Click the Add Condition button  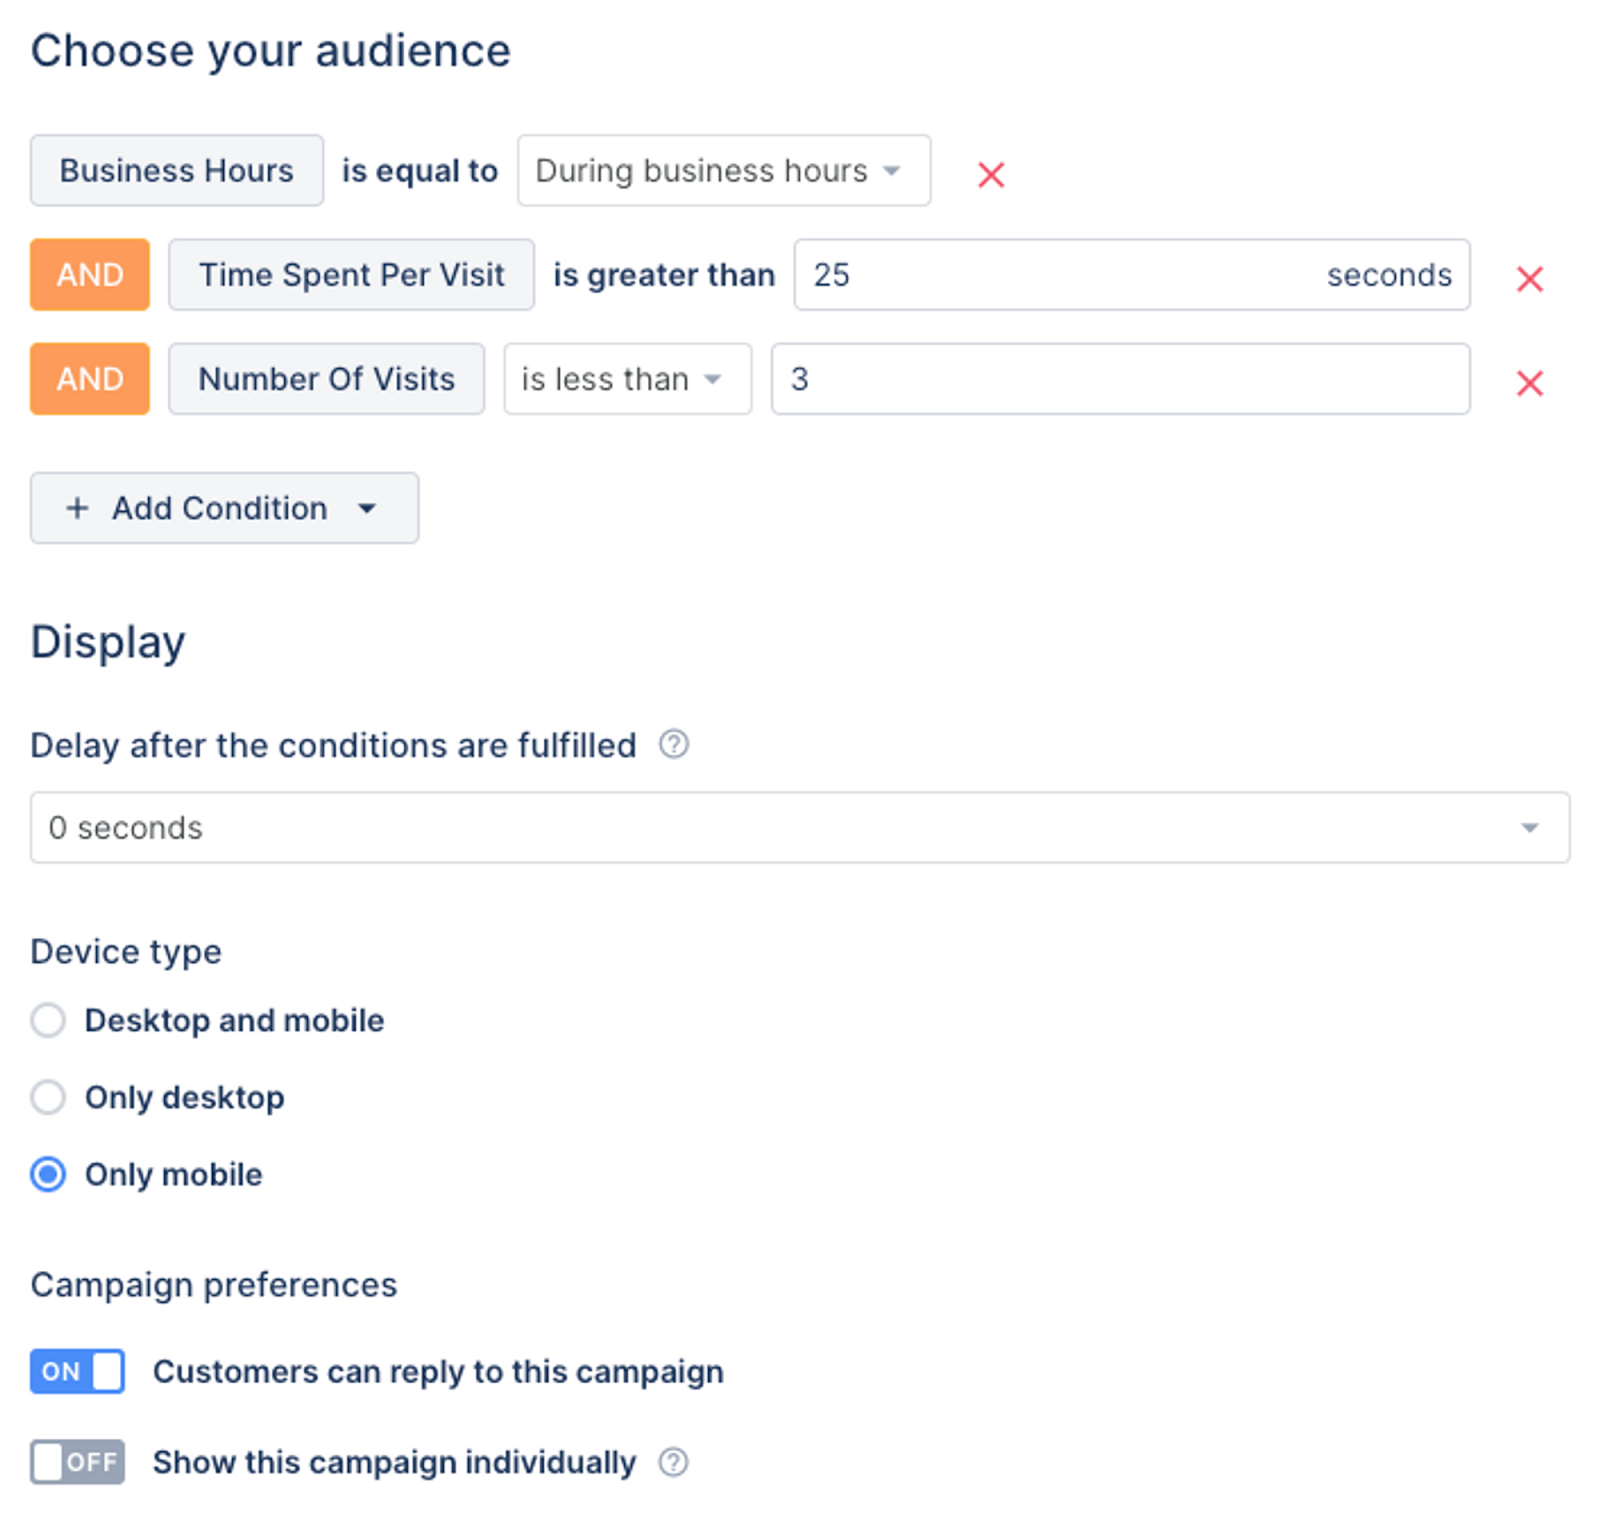click(x=224, y=508)
